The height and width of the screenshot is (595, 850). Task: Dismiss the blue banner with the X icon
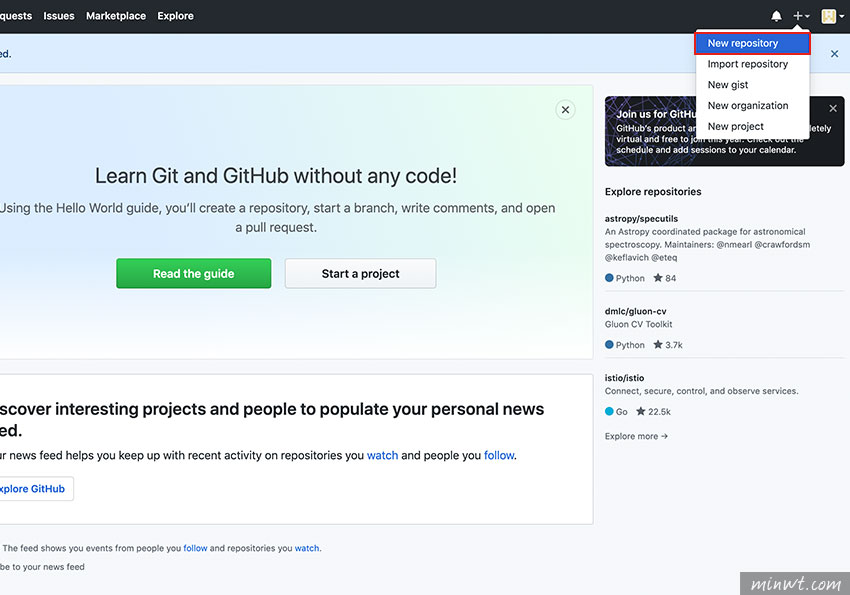tap(834, 54)
